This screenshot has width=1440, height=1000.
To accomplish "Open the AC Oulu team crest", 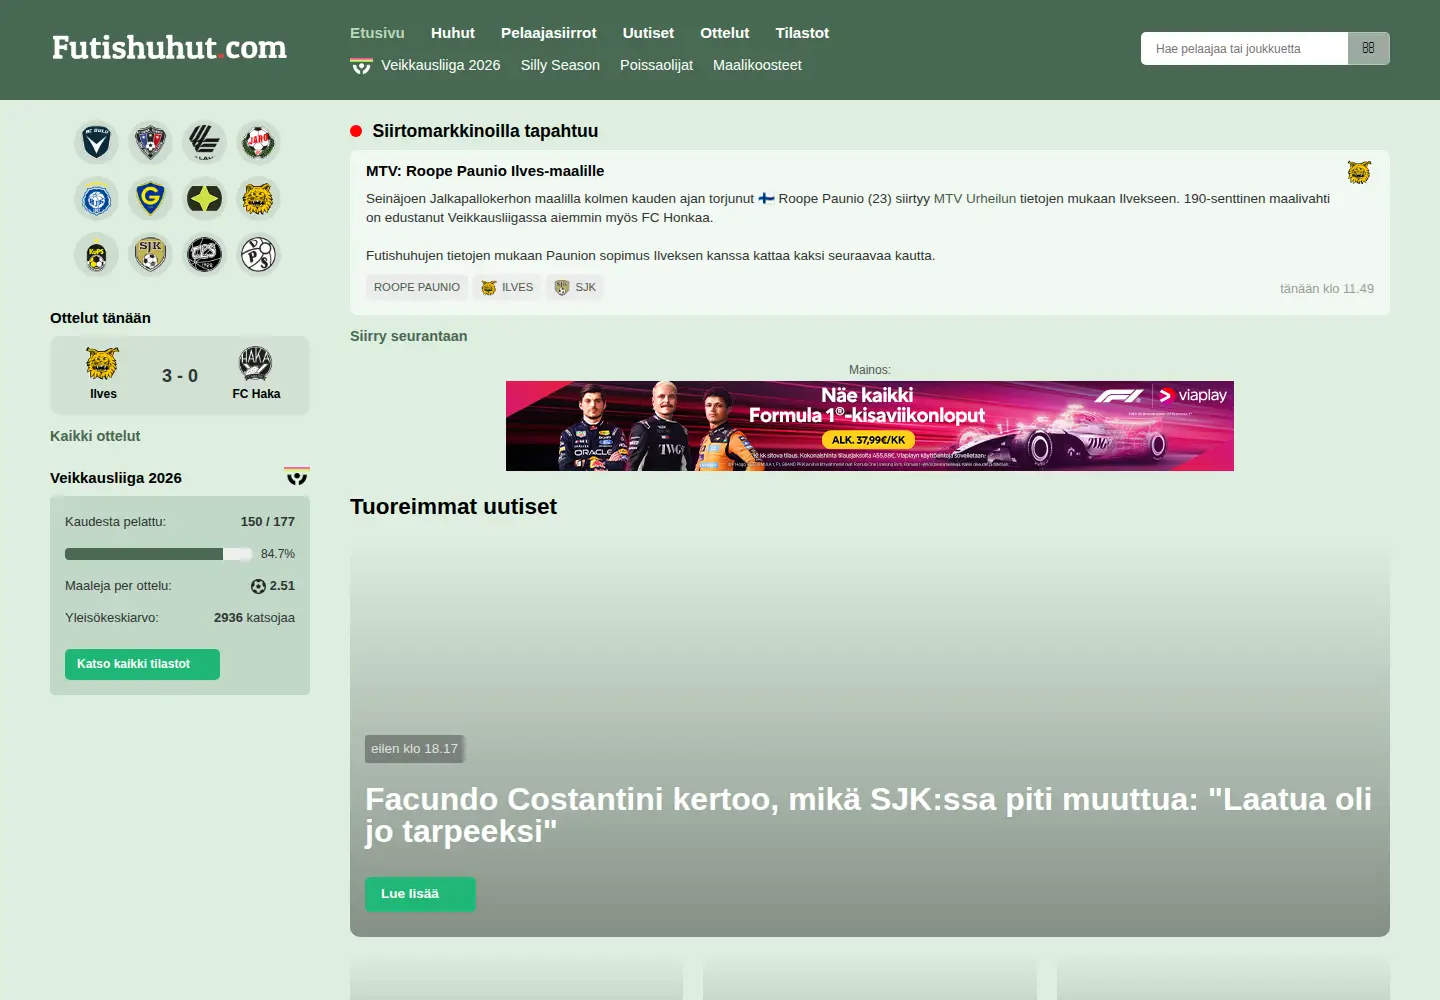I will 96,142.
